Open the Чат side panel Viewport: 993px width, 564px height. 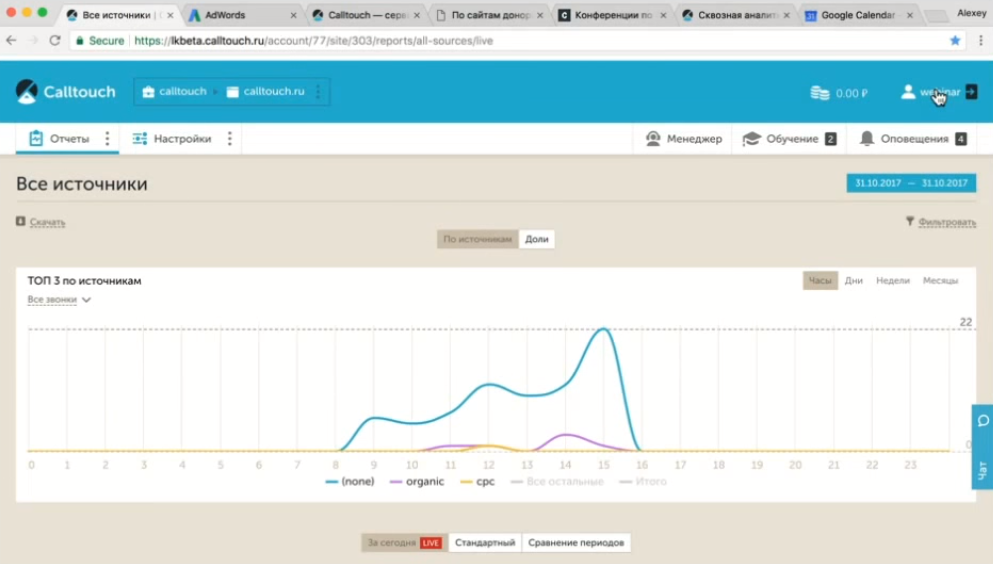coord(982,447)
